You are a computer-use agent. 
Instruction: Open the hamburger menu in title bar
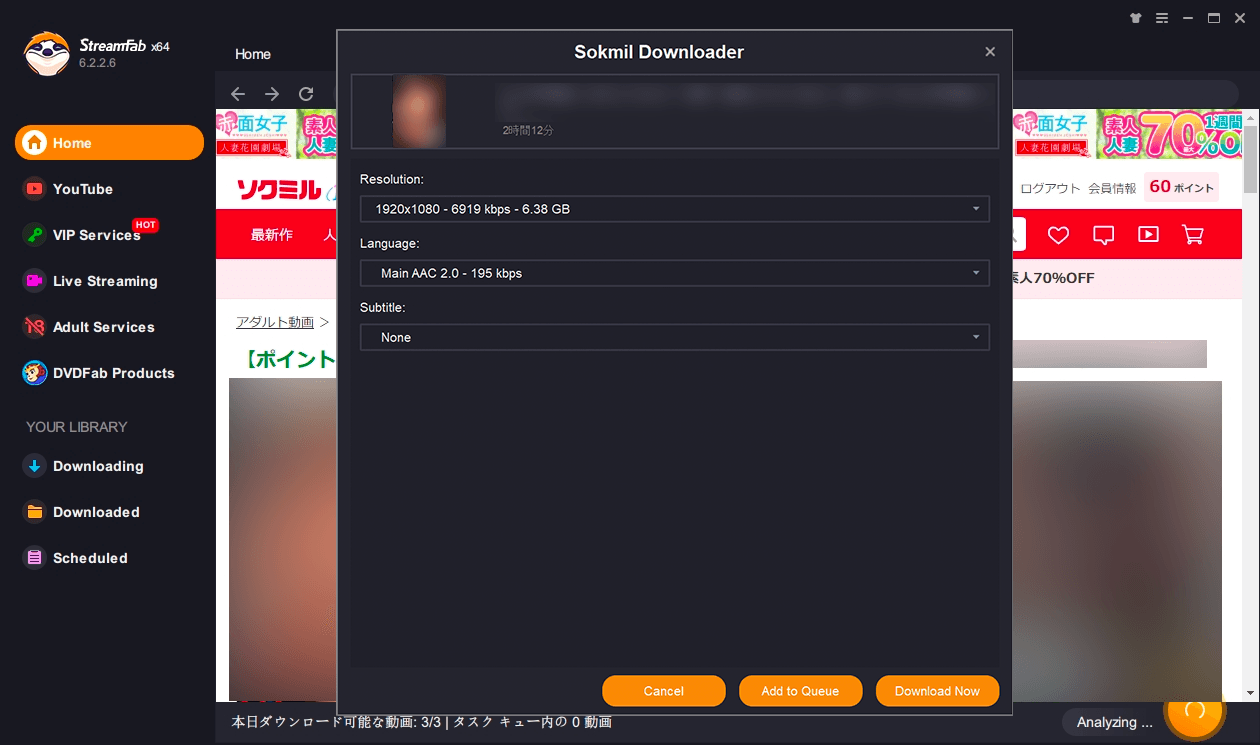(1162, 18)
